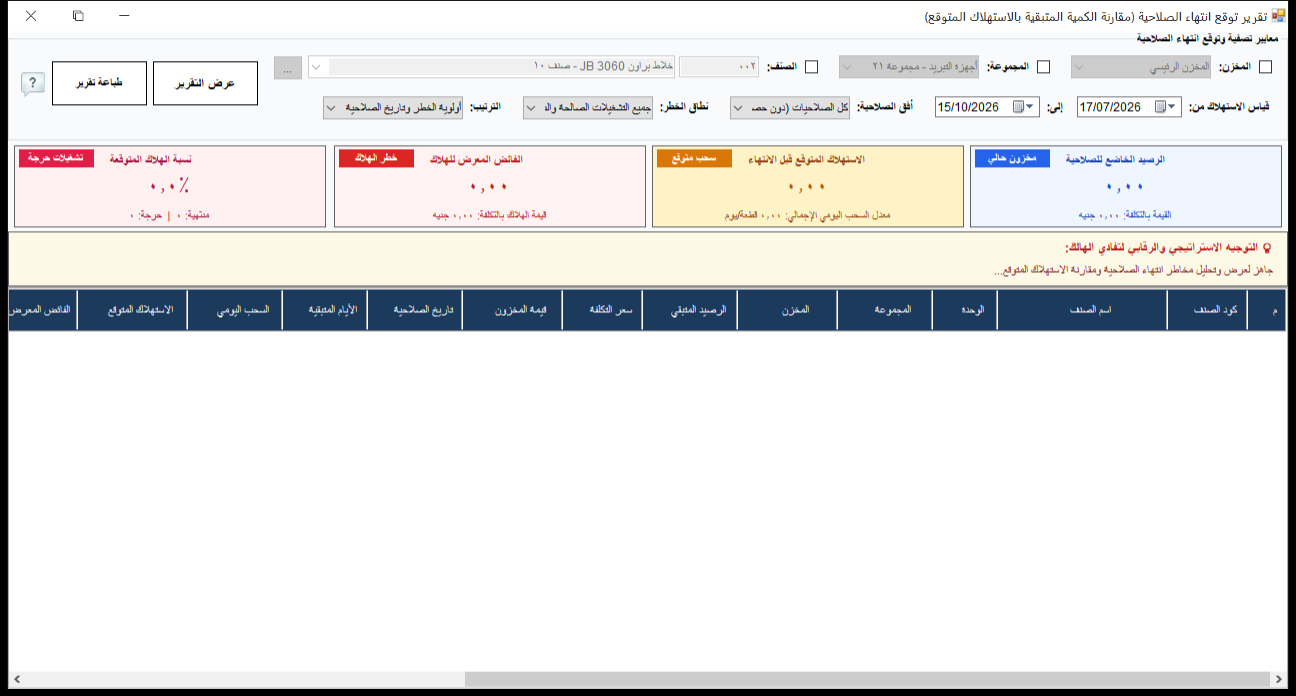
Task: Expand the end date 15/10/2026 picker arrow
Action: pyautogui.click(x=1030, y=107)
